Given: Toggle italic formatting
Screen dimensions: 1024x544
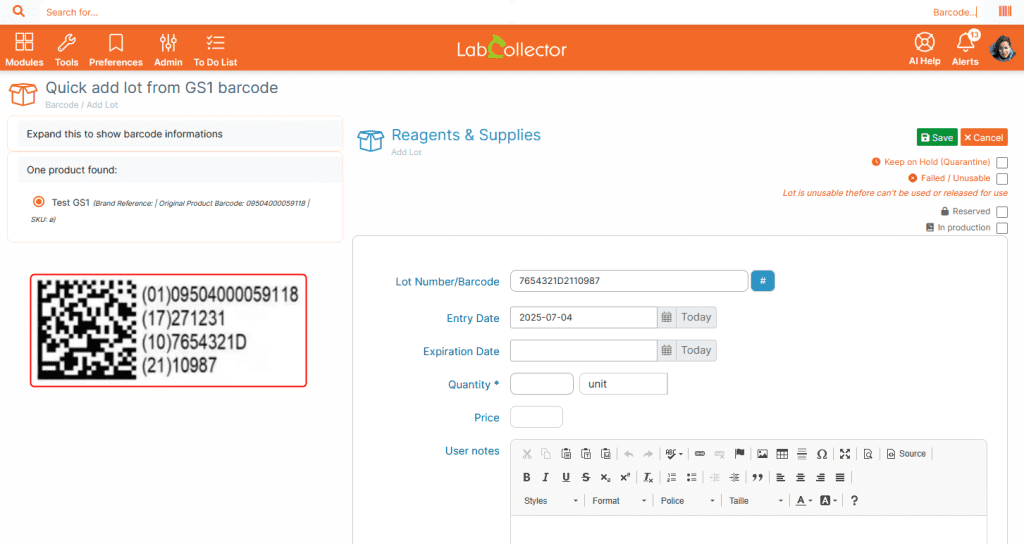Looking at the screenshot, I should click(x=546, y=477).
